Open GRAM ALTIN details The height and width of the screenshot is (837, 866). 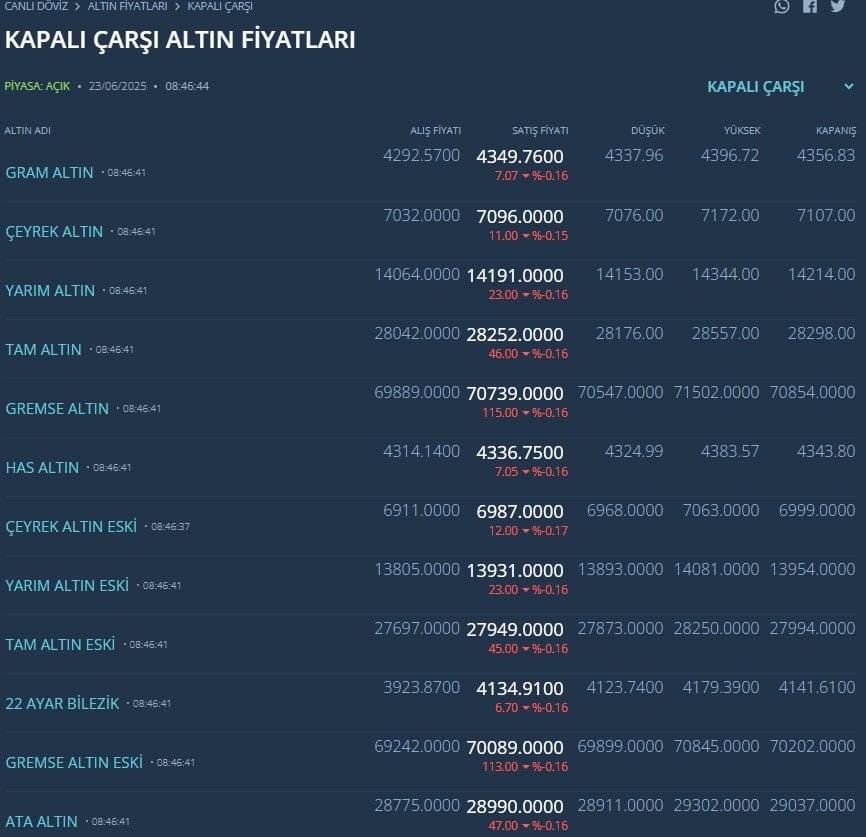tap(49, 172)
